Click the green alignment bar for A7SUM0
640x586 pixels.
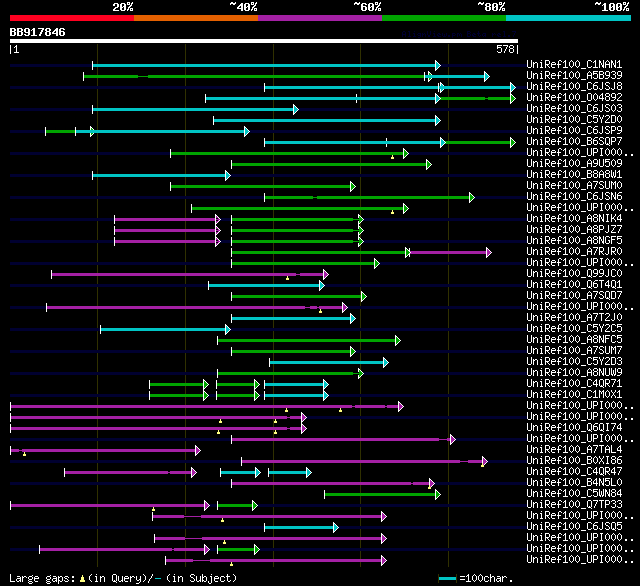tap(263, 186)
